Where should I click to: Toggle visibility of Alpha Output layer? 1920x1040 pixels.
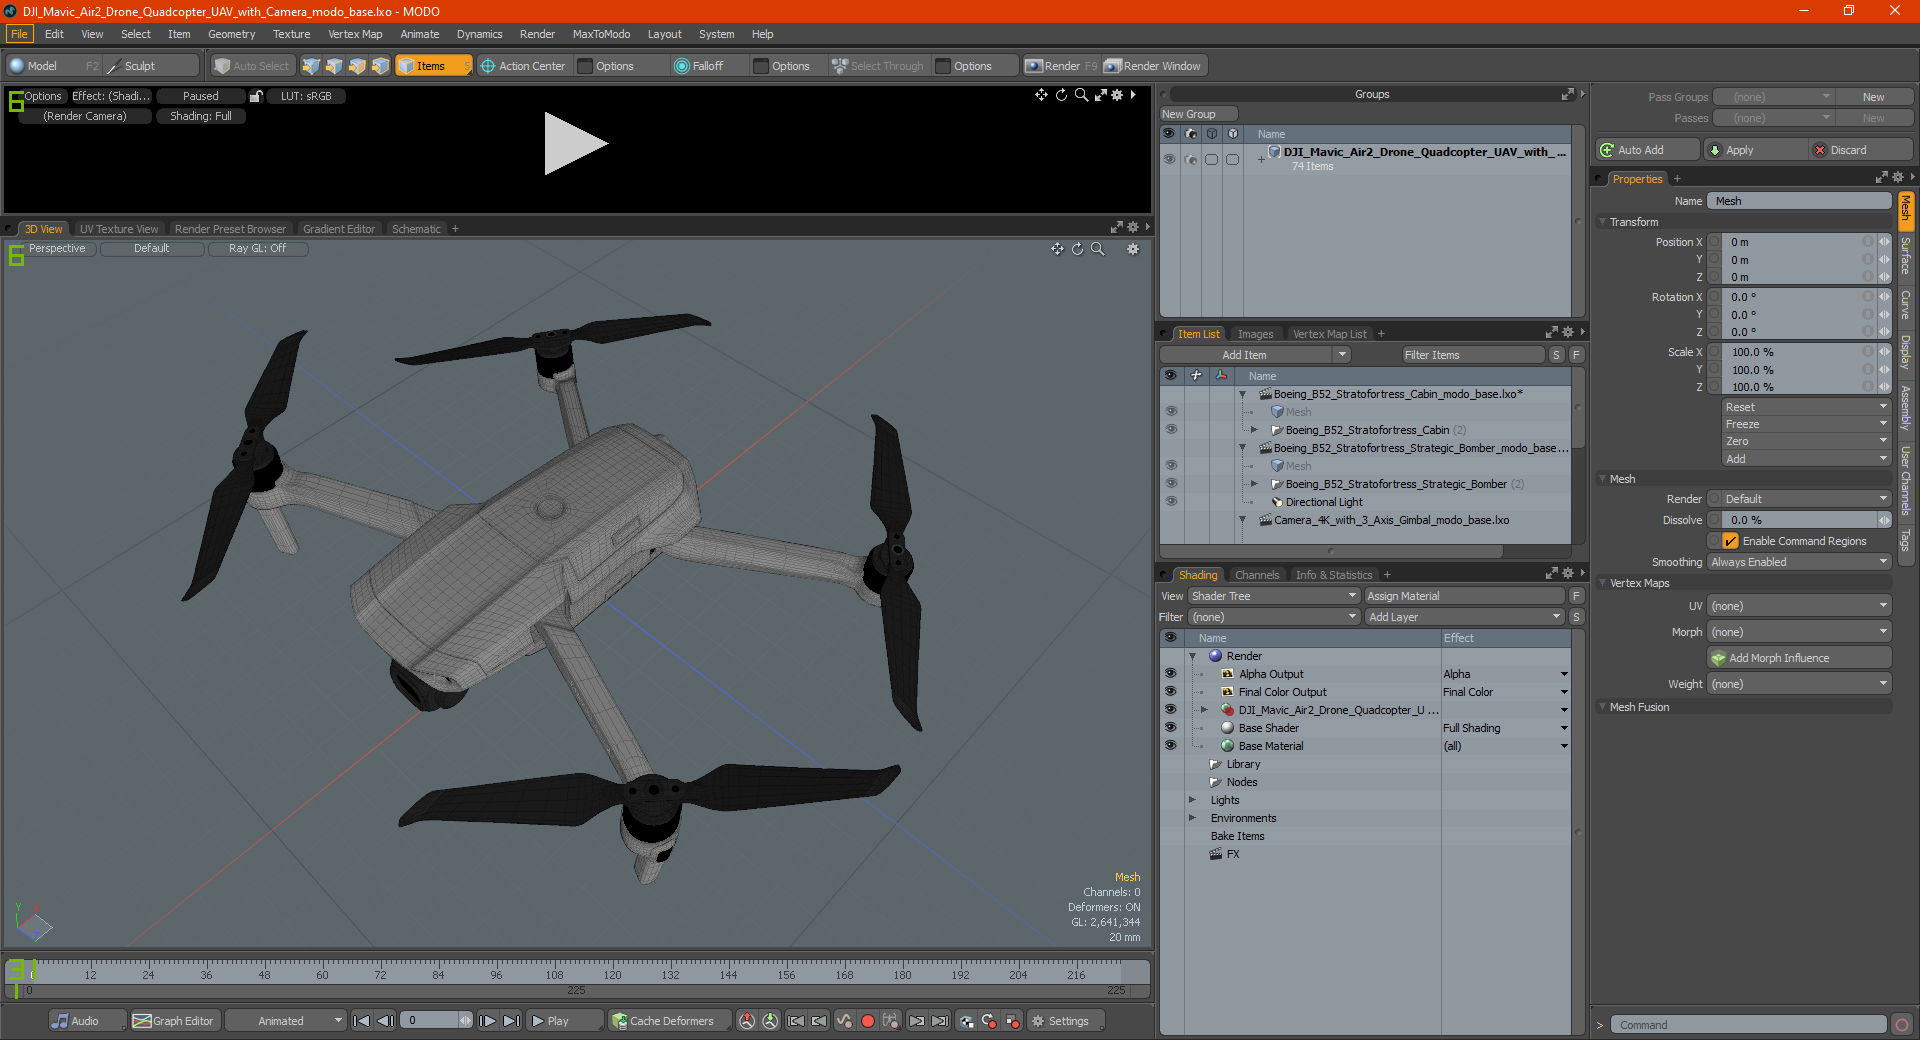pyautogui.click(x=1170, y=674)
